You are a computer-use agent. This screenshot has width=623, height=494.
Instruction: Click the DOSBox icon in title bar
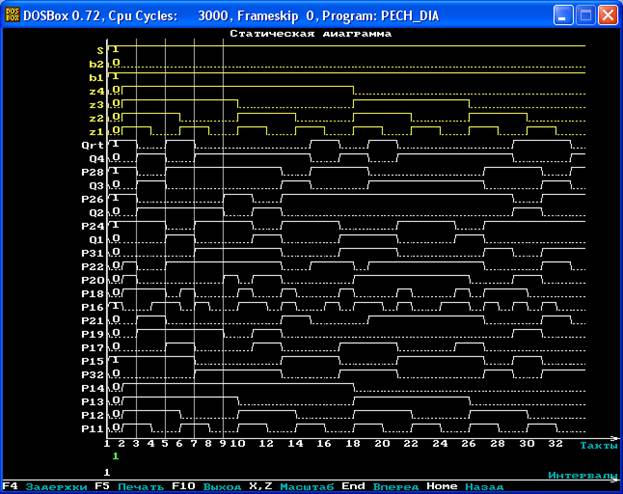[12, 14]
